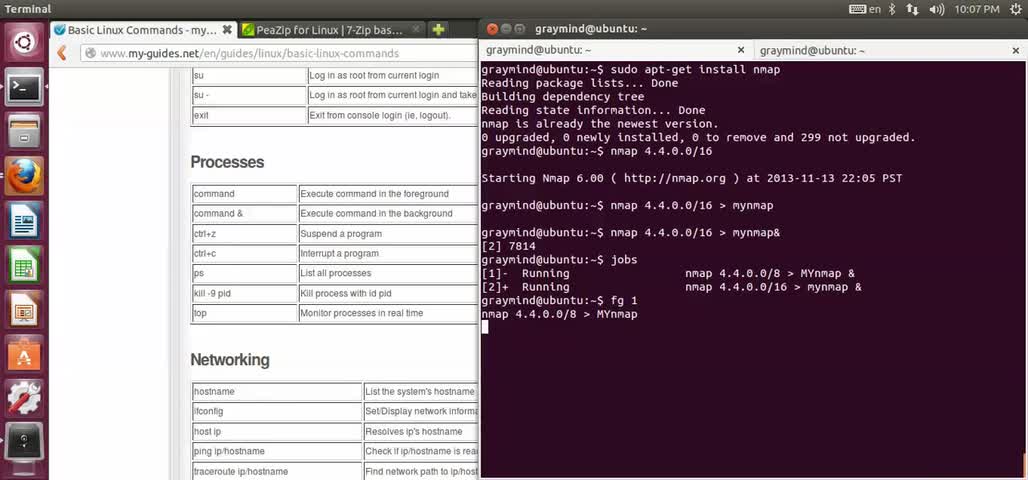Click the 'su -' table cell

[249, 95]
